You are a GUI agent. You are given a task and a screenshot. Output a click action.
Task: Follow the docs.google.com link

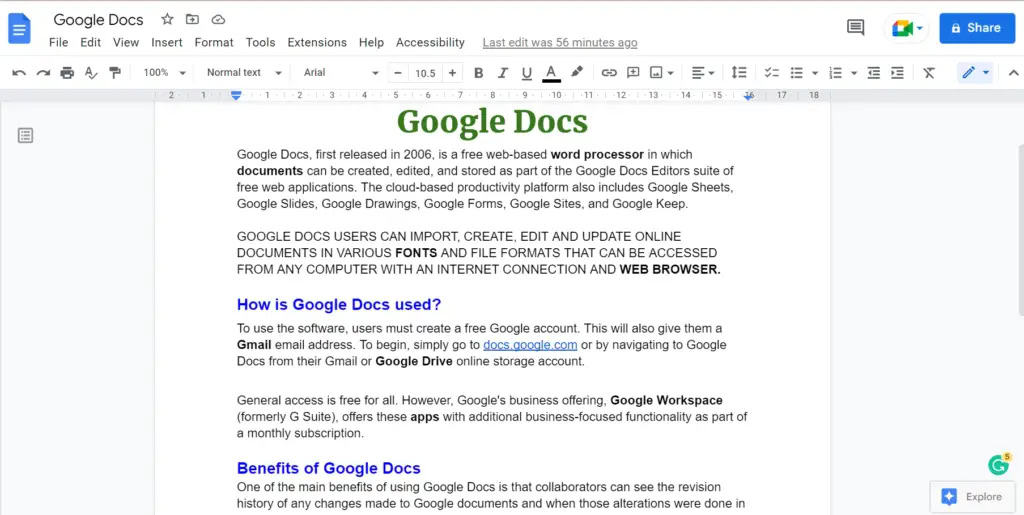click(530, 345)
